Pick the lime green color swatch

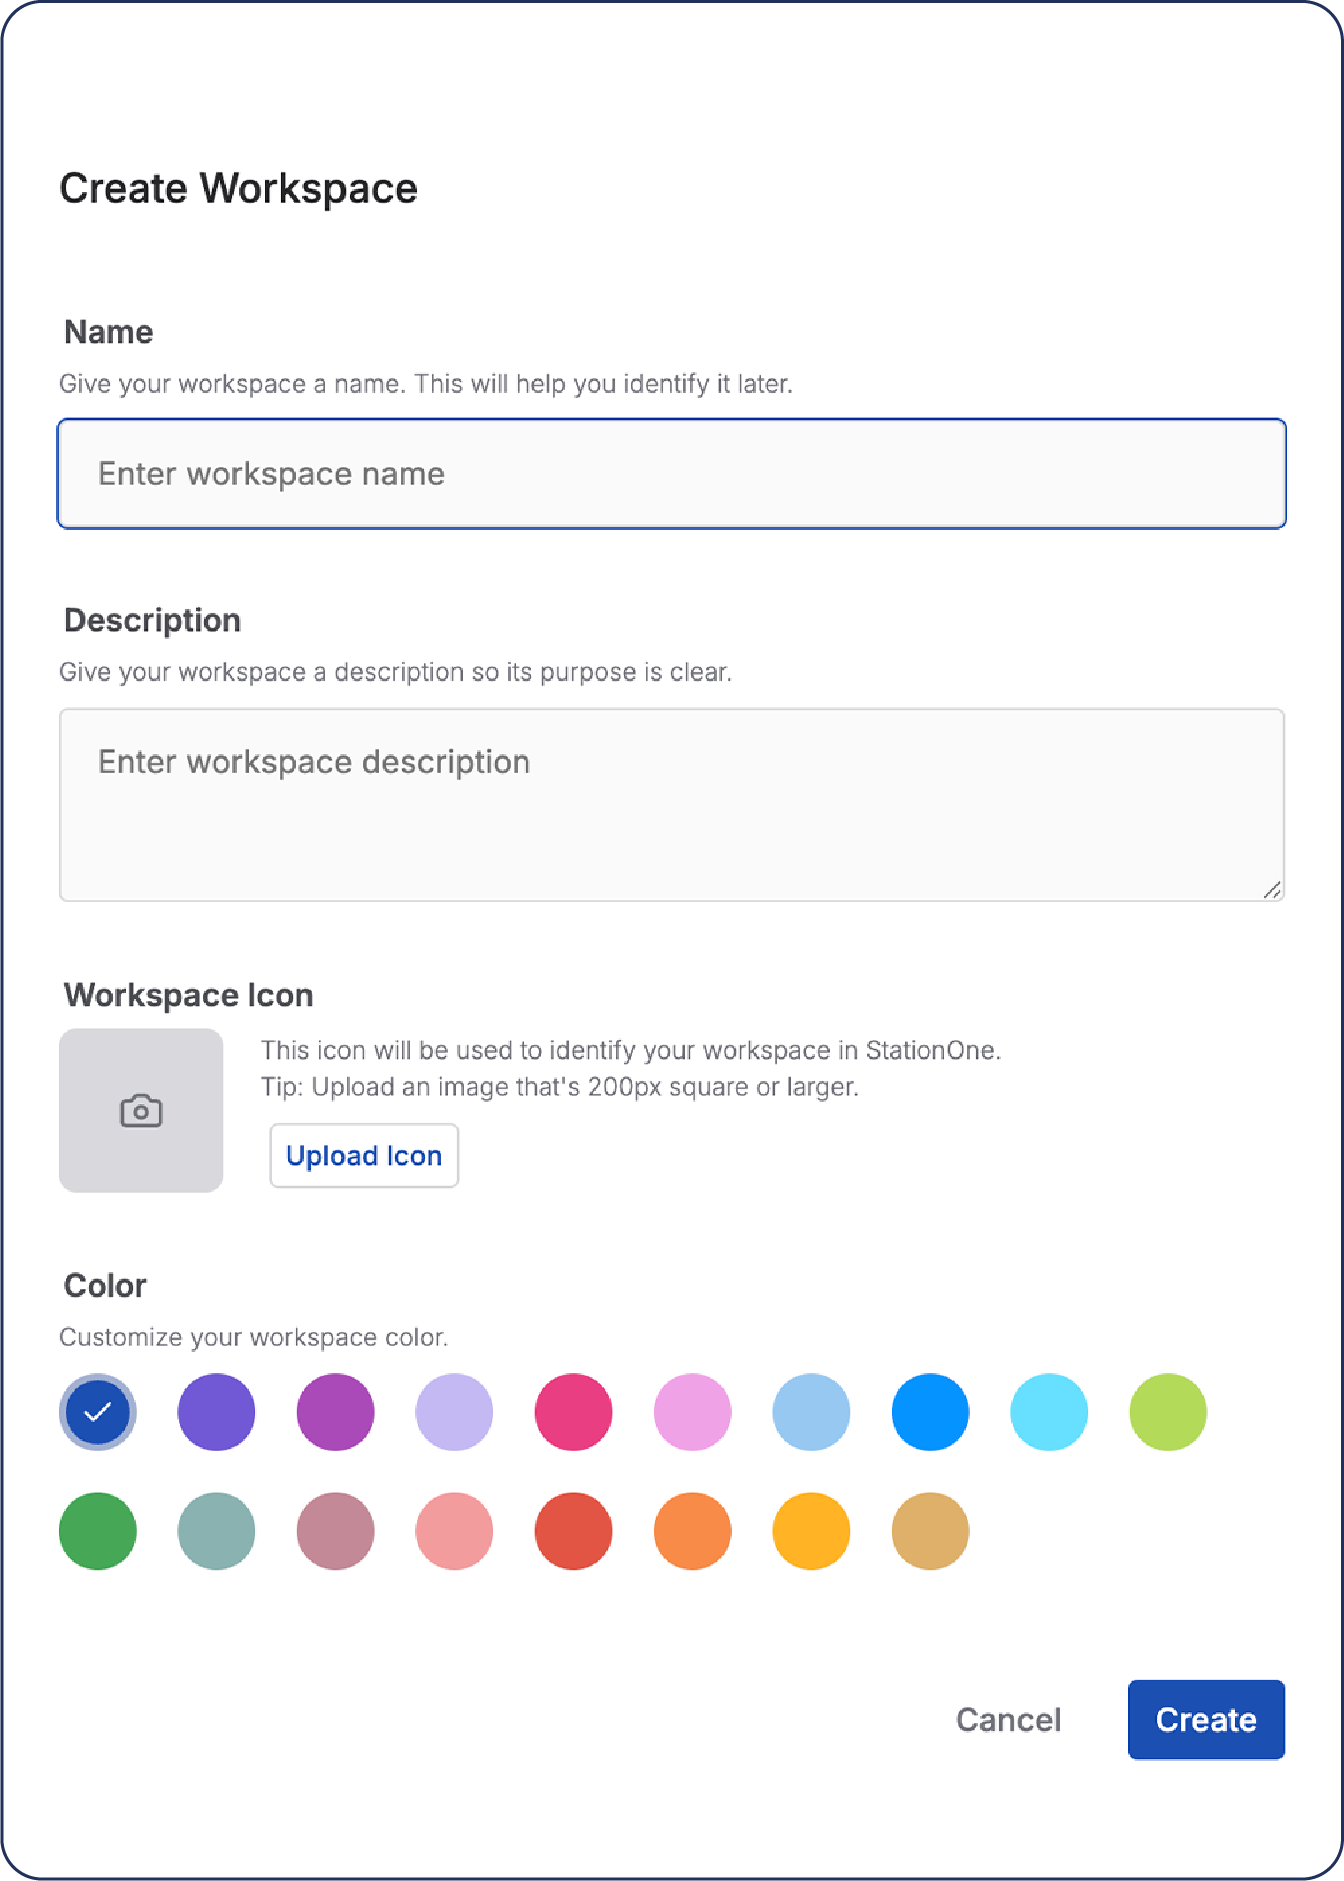pos(1167,1412)
